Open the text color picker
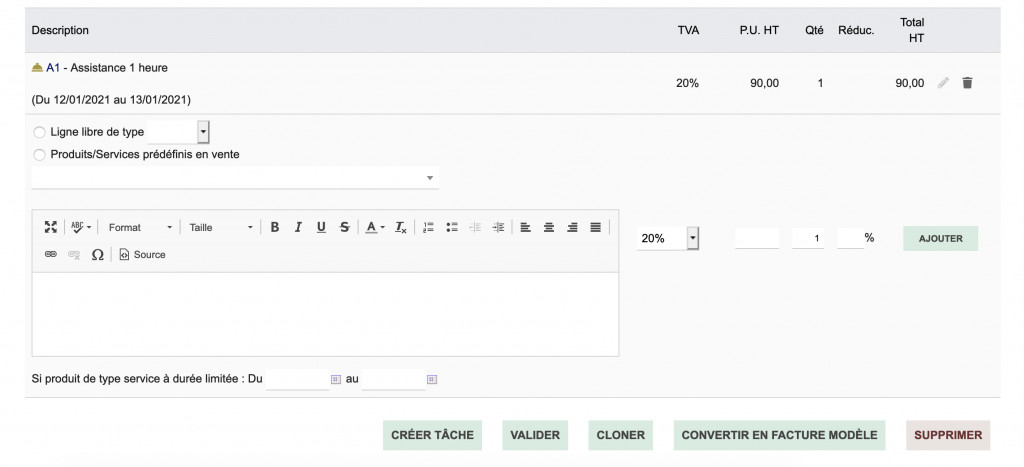1024x467 pixels. [374, 227]
